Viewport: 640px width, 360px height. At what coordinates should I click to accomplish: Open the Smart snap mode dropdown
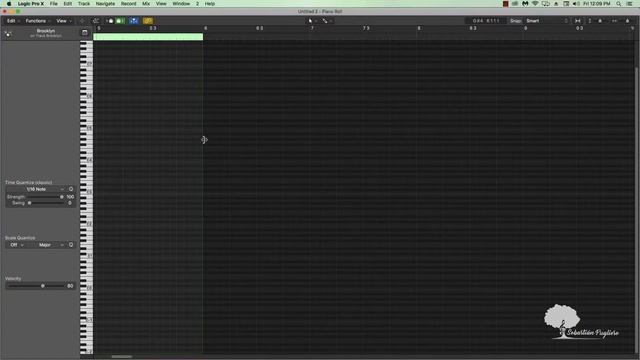[x=547, y=21]
